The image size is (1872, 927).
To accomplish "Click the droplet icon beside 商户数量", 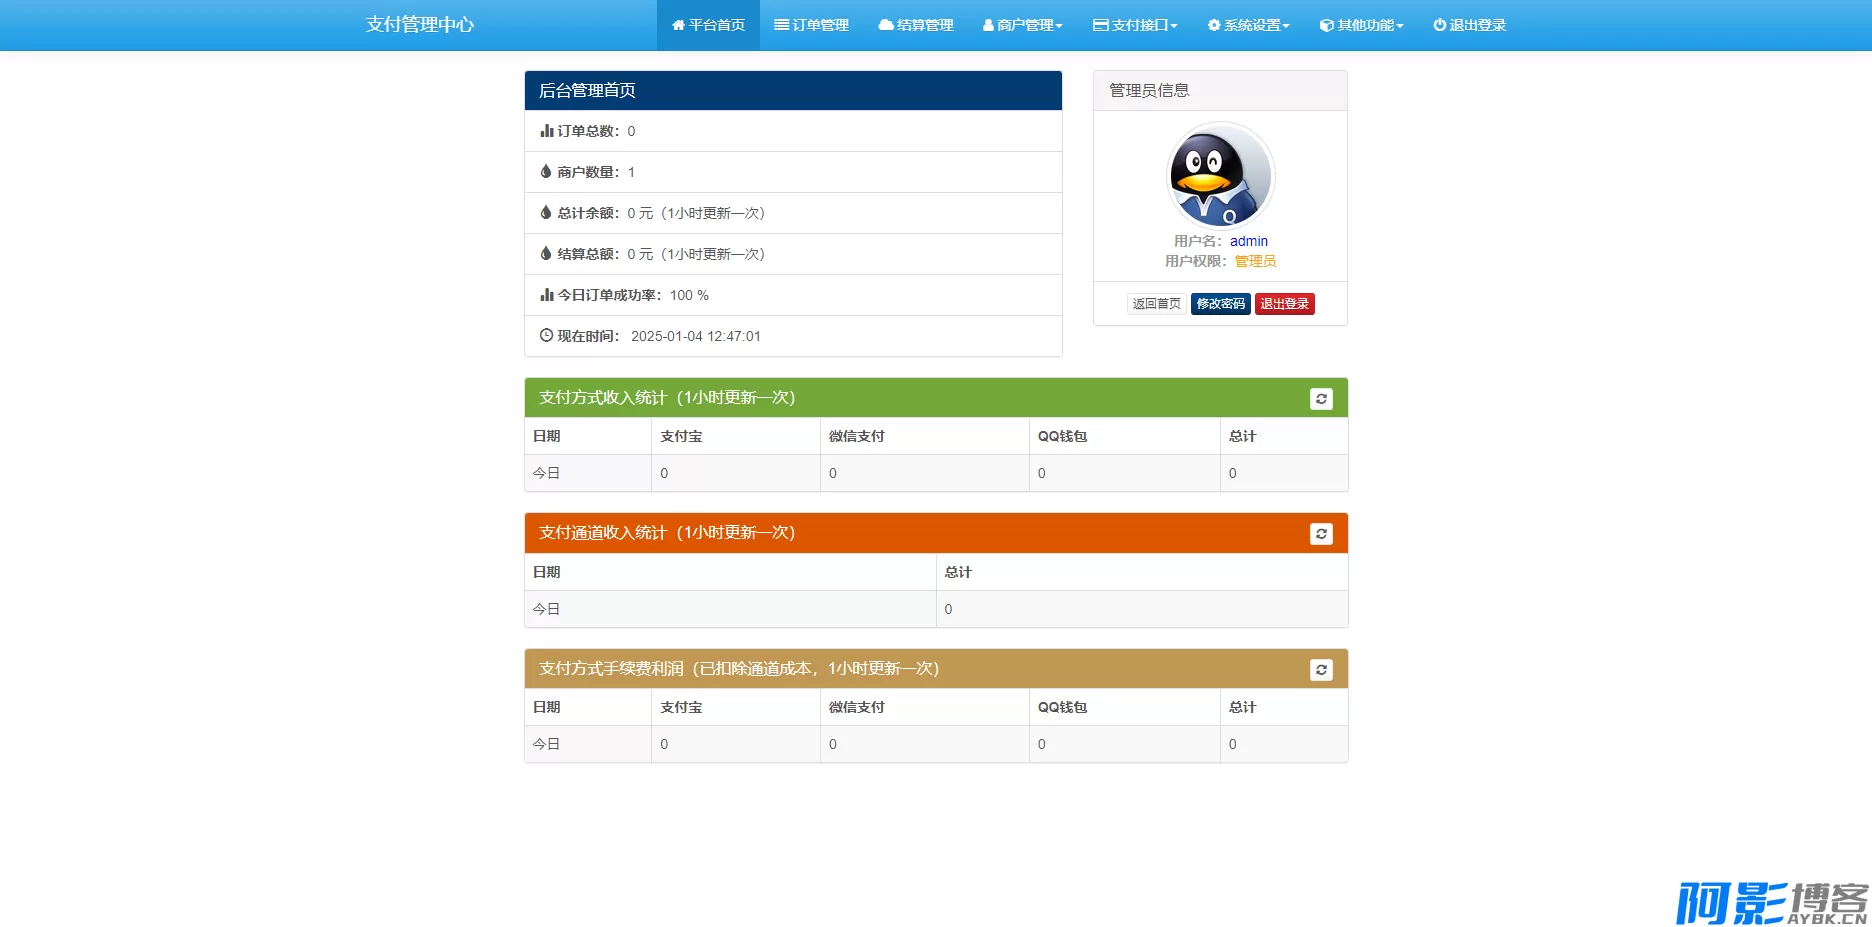I will 546,172.
